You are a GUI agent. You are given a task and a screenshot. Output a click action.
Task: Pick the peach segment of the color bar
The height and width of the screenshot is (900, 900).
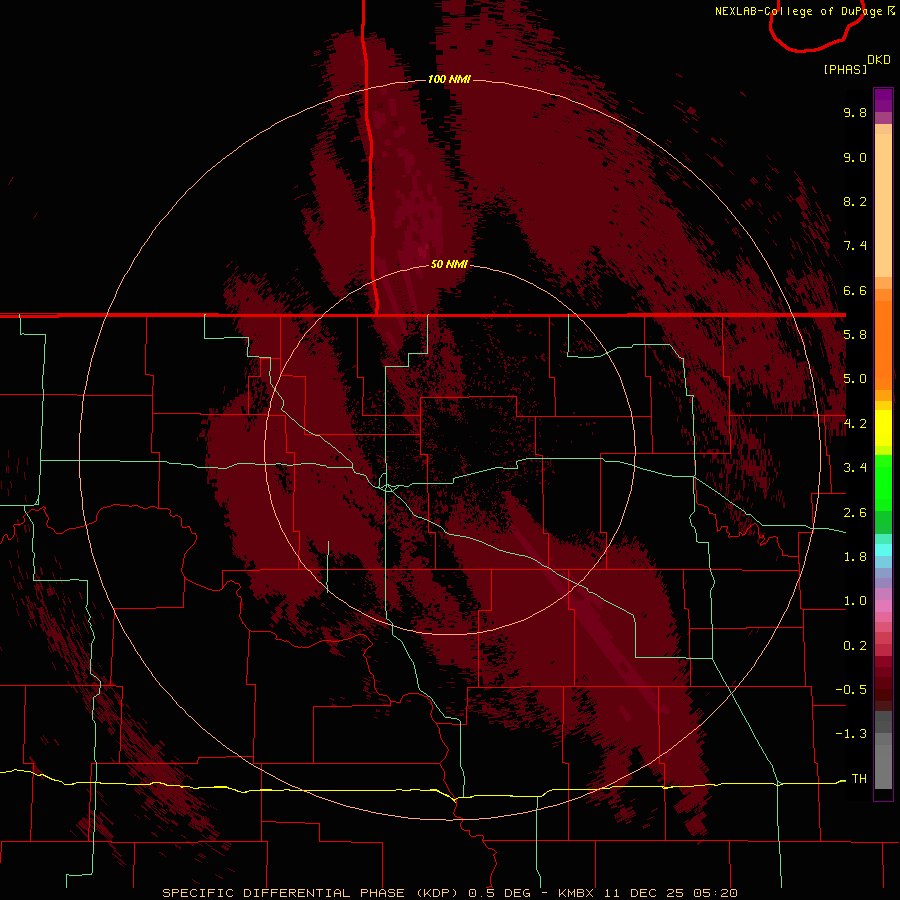[883, 201]
